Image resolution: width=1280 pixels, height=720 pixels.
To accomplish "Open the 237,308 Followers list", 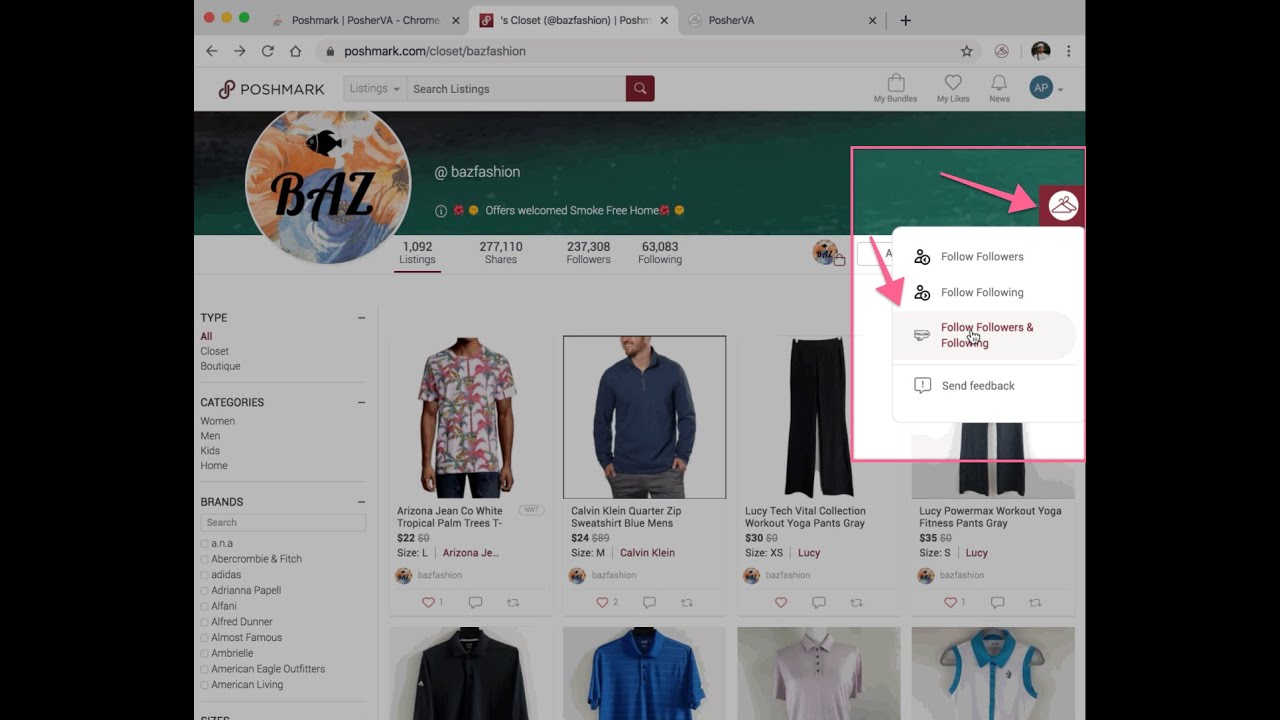I will point(588,253).
